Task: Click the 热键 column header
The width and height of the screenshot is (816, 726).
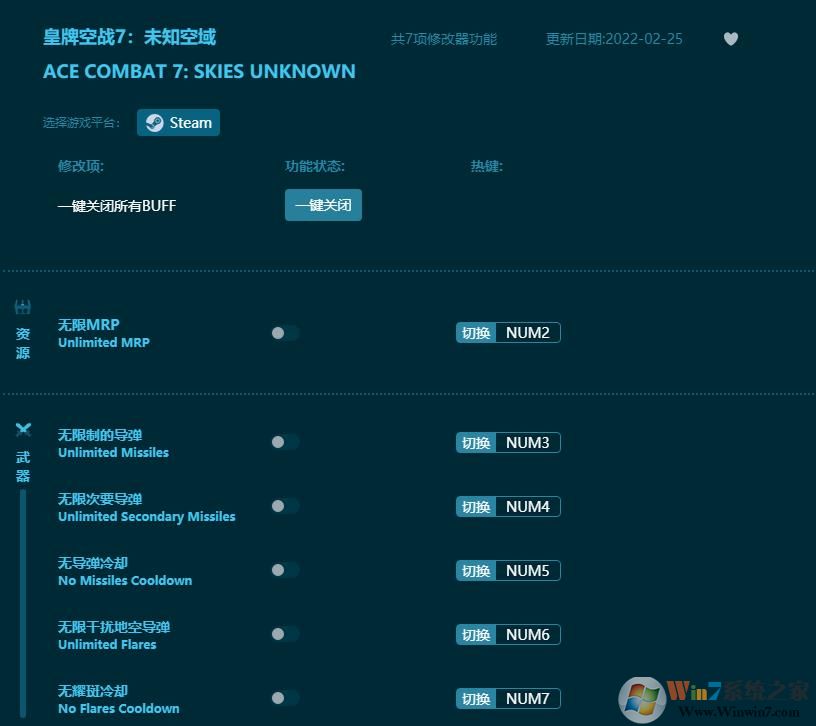Action: [487, 166]
